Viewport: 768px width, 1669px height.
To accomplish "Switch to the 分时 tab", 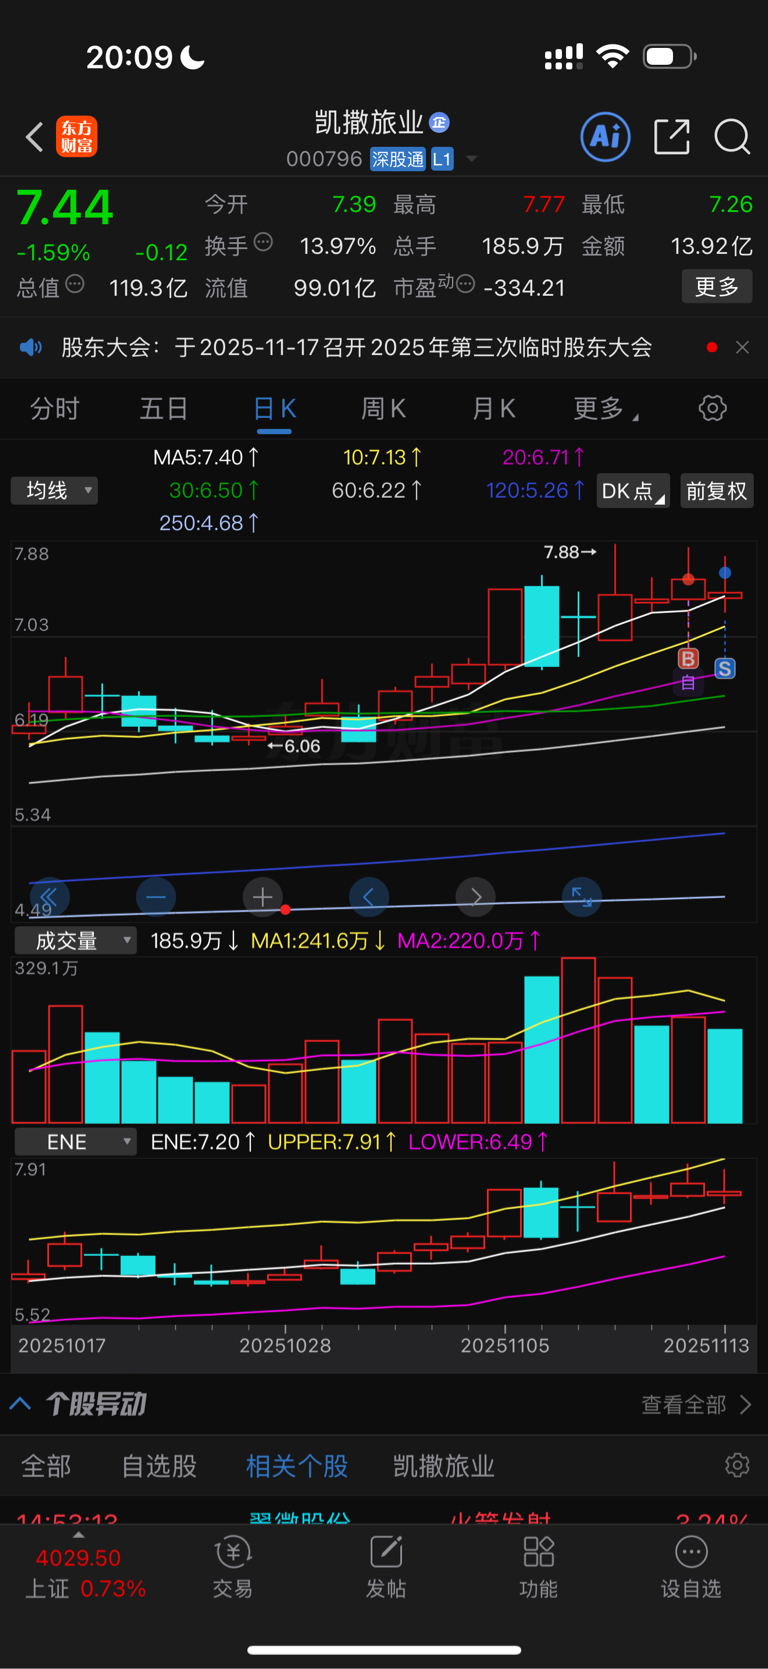I will pos(54,409).
